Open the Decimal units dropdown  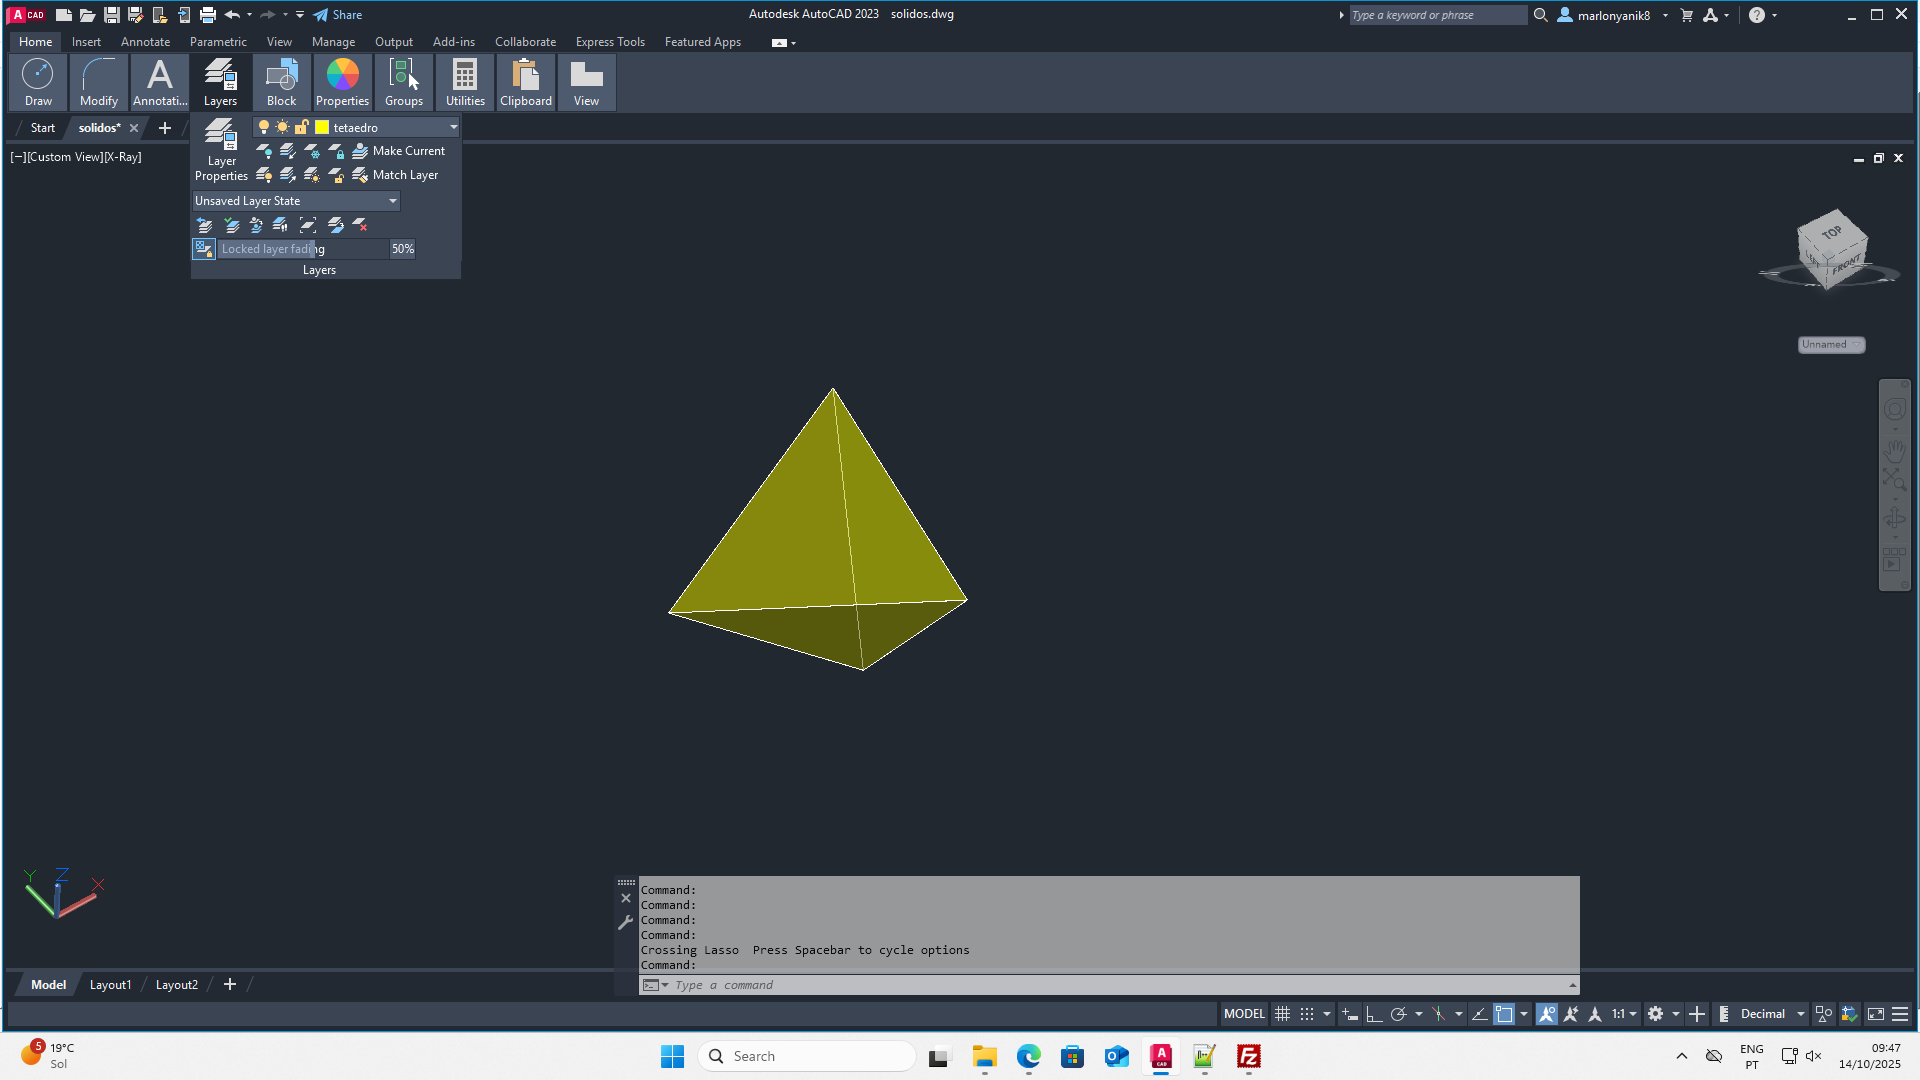[1800, 1014]
